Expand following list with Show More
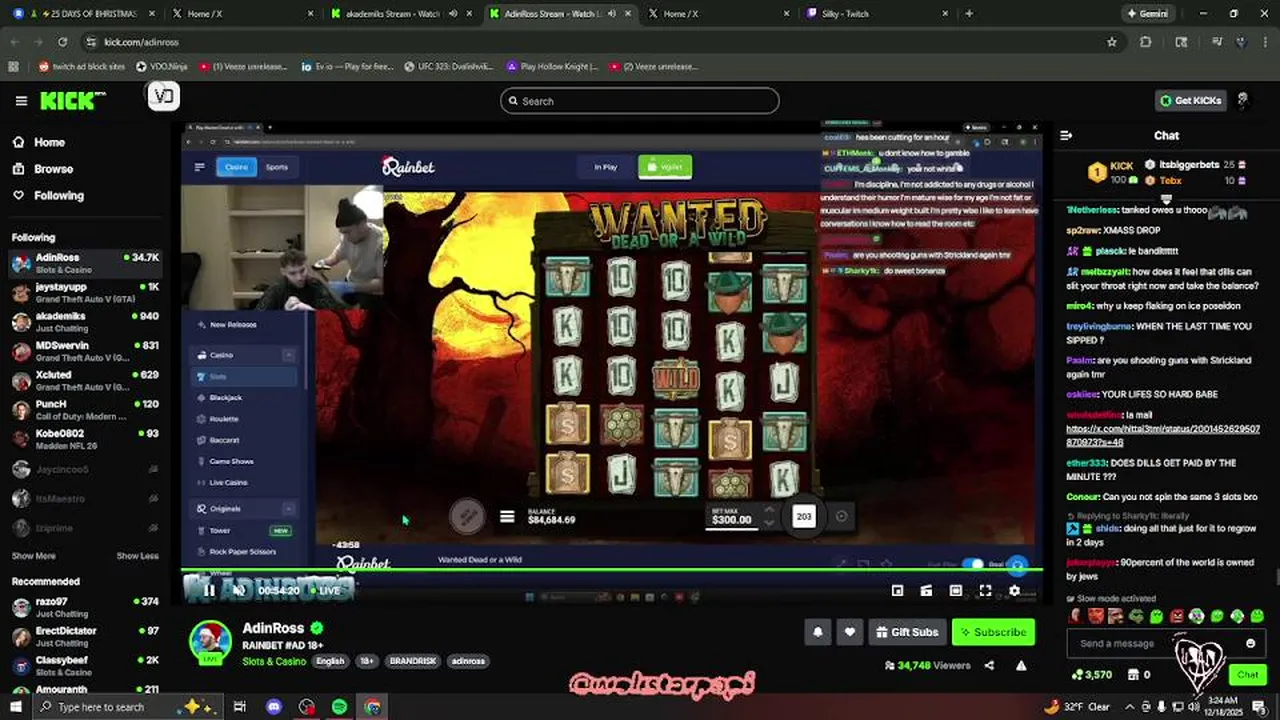 (x=34, y=556)
